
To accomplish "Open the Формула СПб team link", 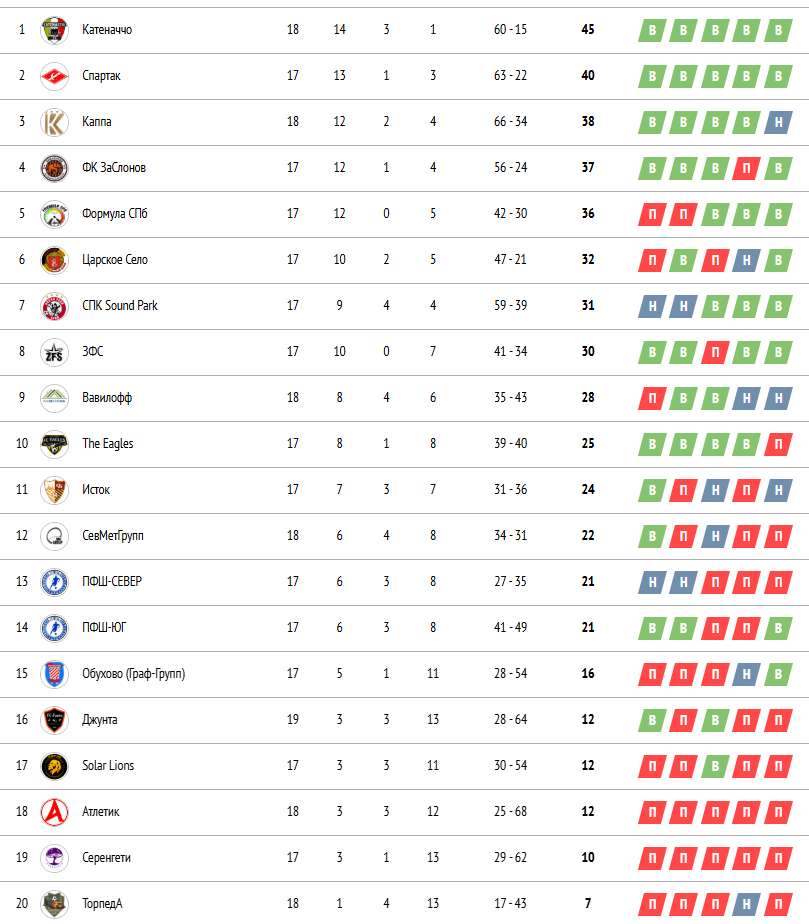I will (x=115, y=213).
